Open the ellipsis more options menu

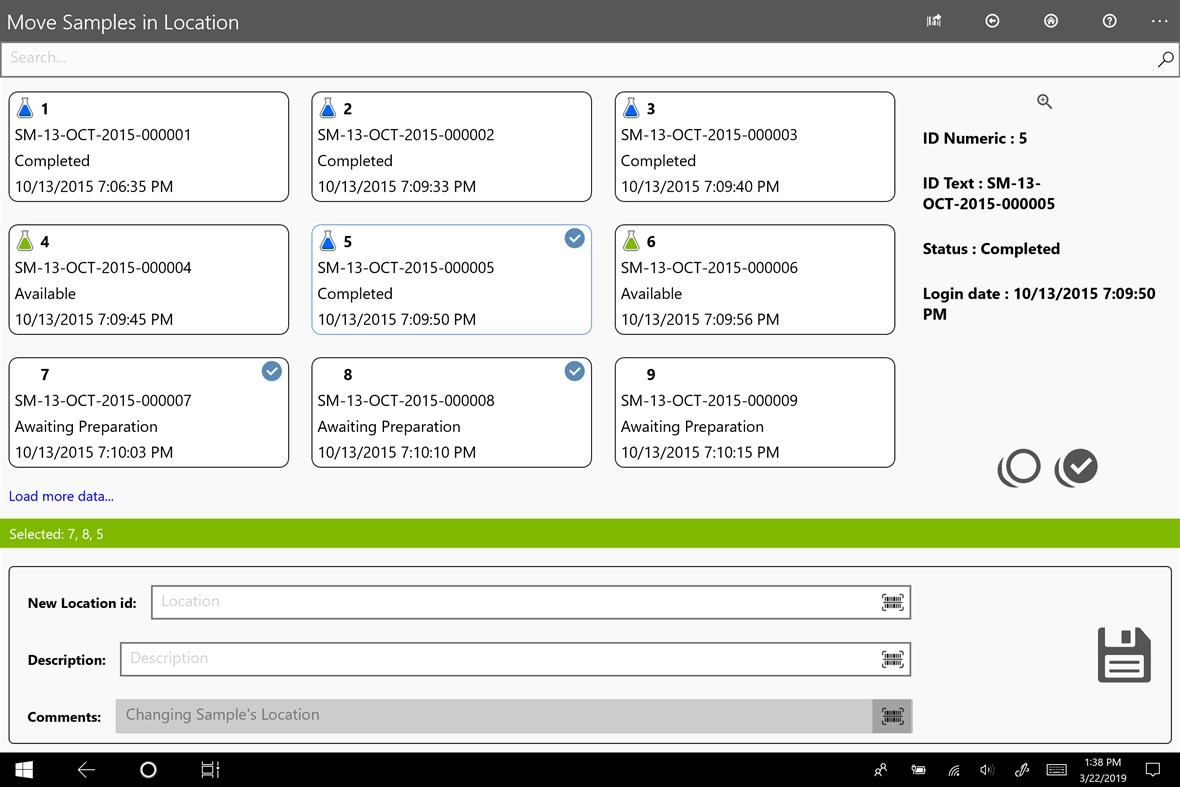point(1159,20)
